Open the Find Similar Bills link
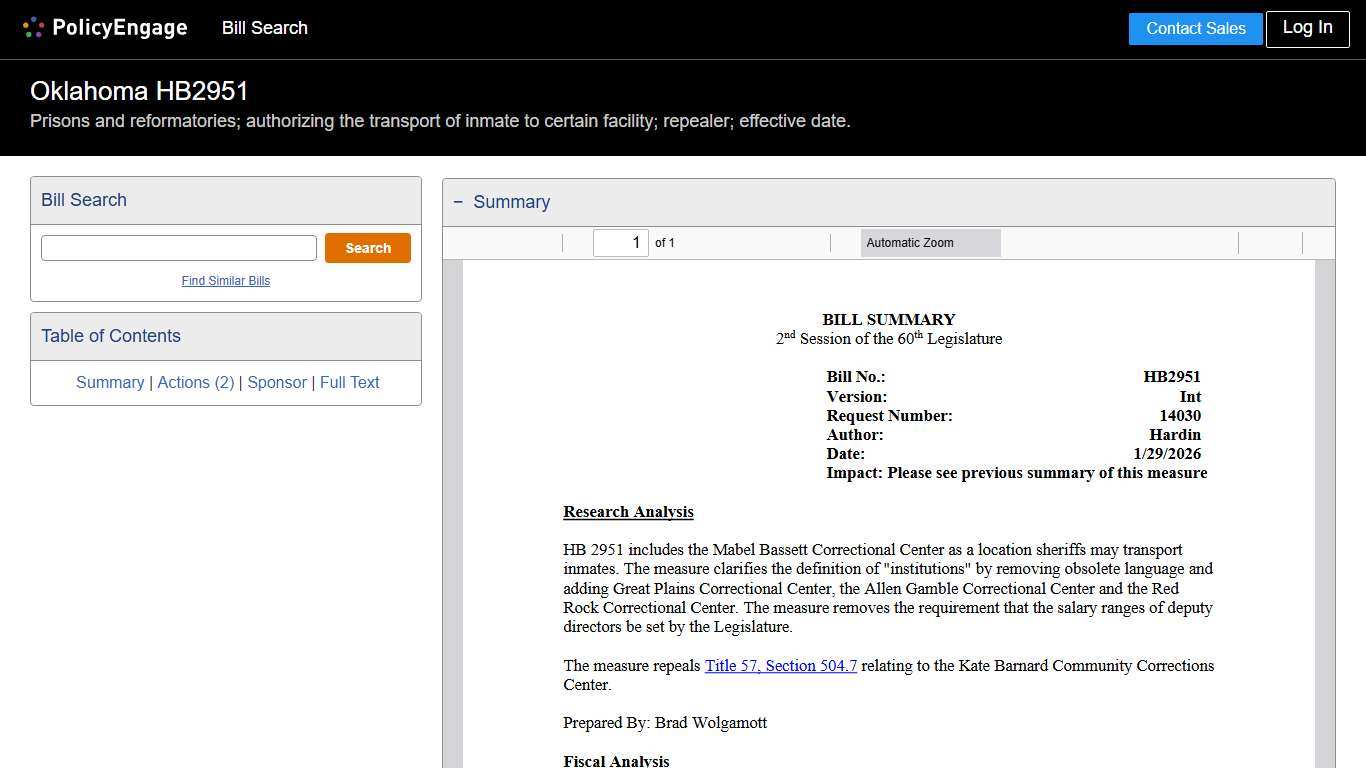This screenshot has height=768, width=1366. coord(226,281)
